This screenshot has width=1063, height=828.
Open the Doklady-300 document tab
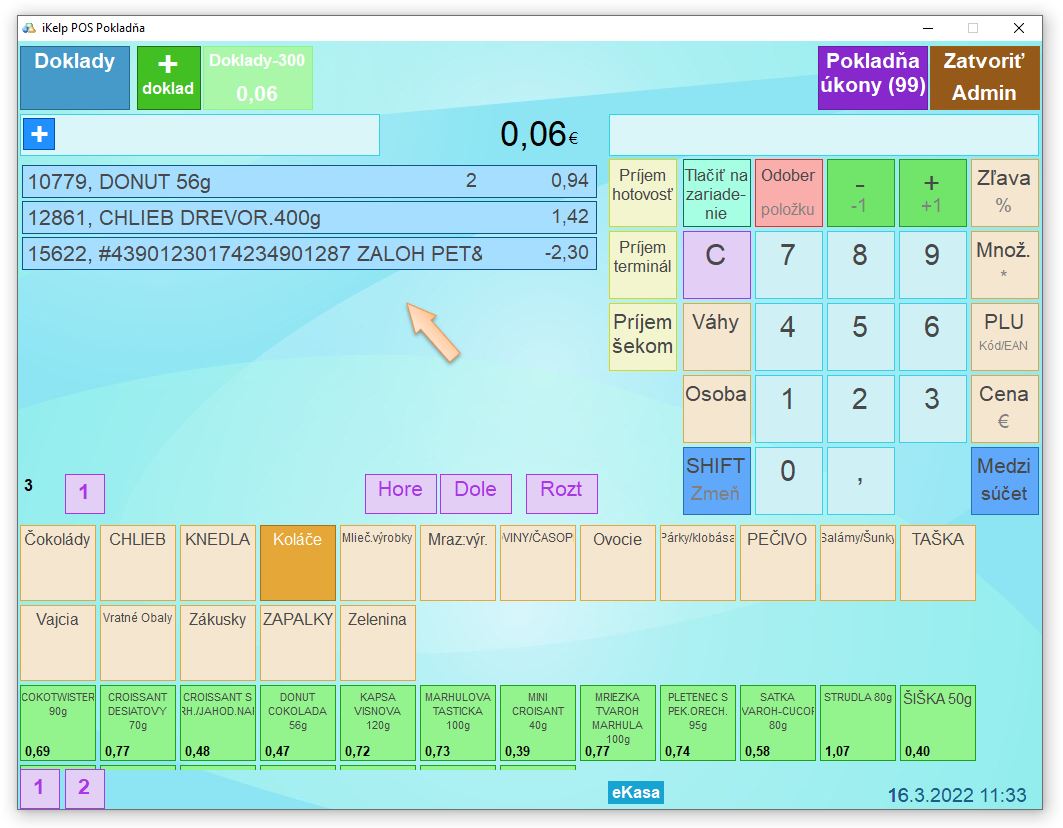click(x=258, y=78)
